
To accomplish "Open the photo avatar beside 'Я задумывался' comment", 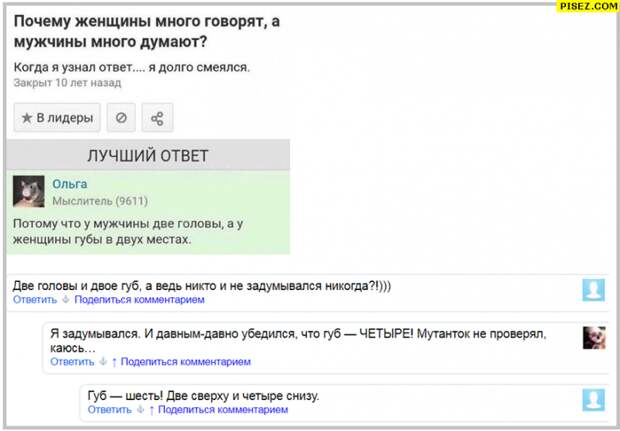I will click(x=594, y=338).
